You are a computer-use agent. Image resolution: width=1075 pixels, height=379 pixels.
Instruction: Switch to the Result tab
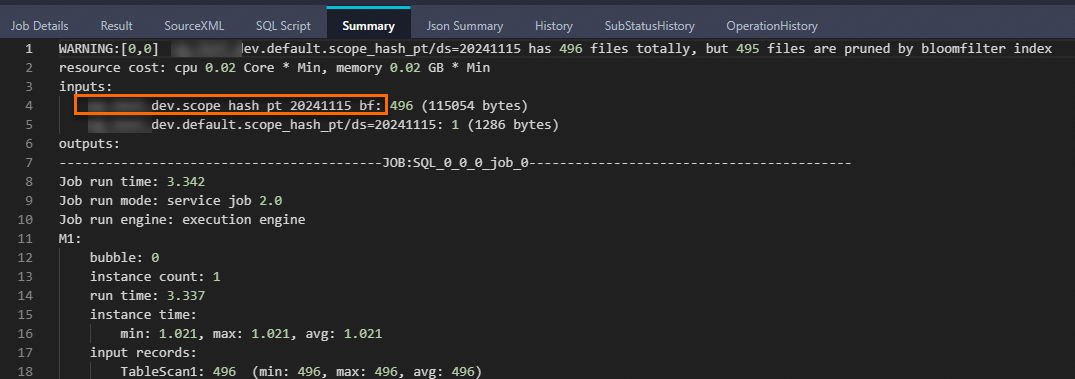[117, 26]
